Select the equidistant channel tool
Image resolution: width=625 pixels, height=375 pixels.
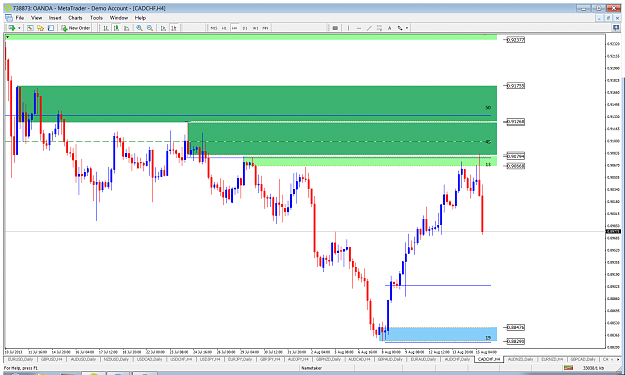pyautogui.click(x=379, y=28)
